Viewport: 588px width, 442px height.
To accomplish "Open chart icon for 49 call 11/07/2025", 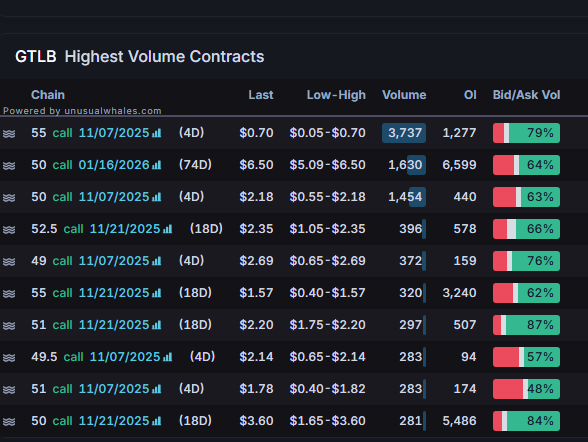I will pos(156,261).
